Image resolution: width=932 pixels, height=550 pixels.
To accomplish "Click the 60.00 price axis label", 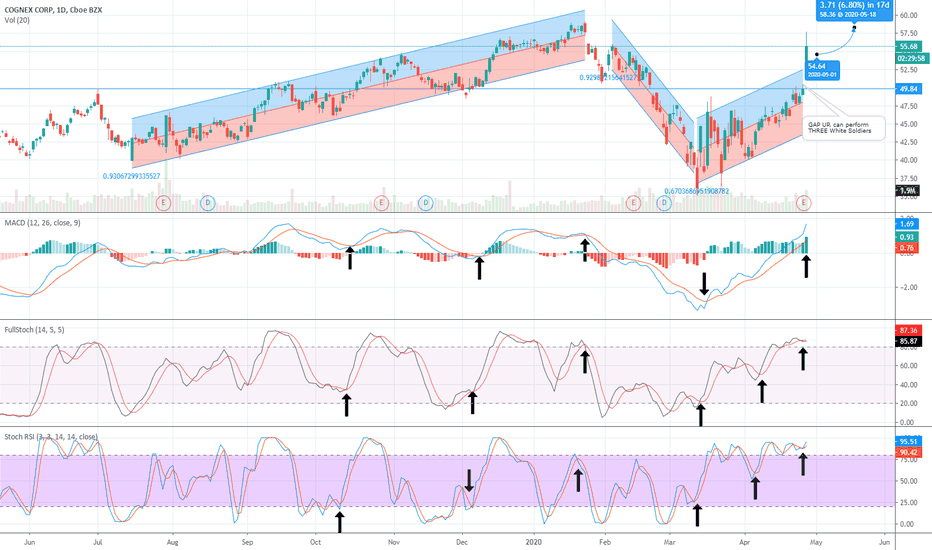I will tap(908, 15).
